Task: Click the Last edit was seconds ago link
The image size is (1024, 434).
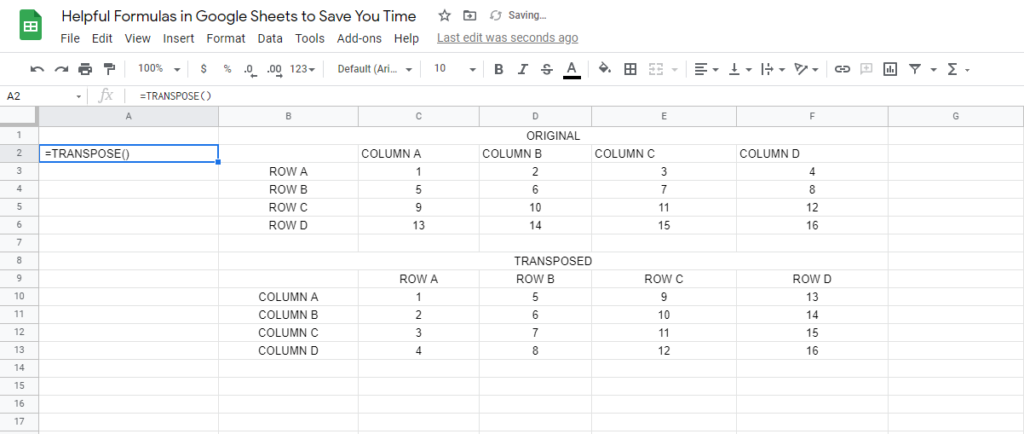Action: (x=507, y=38)
